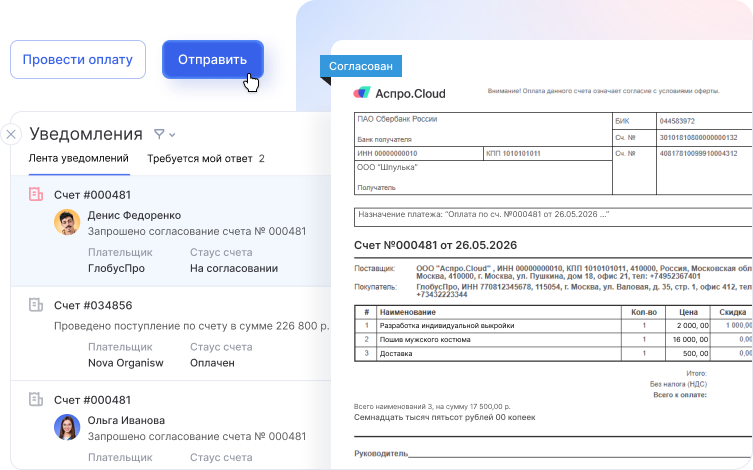Click the Аспро.Cloud logo on the invoice

tap(400, 93)
